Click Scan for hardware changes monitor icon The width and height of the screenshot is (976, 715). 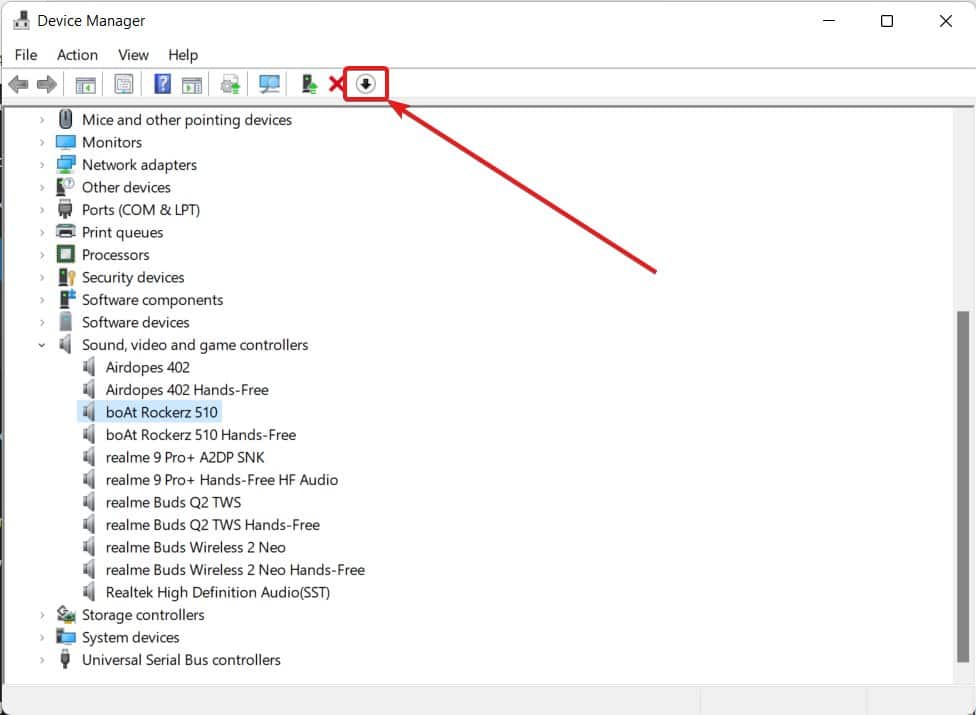269,85
